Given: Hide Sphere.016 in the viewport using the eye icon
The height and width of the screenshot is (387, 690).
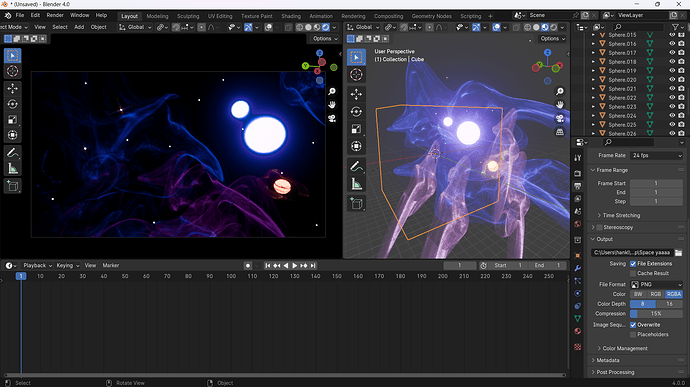Looking at the screenshot, I should 672,44.
